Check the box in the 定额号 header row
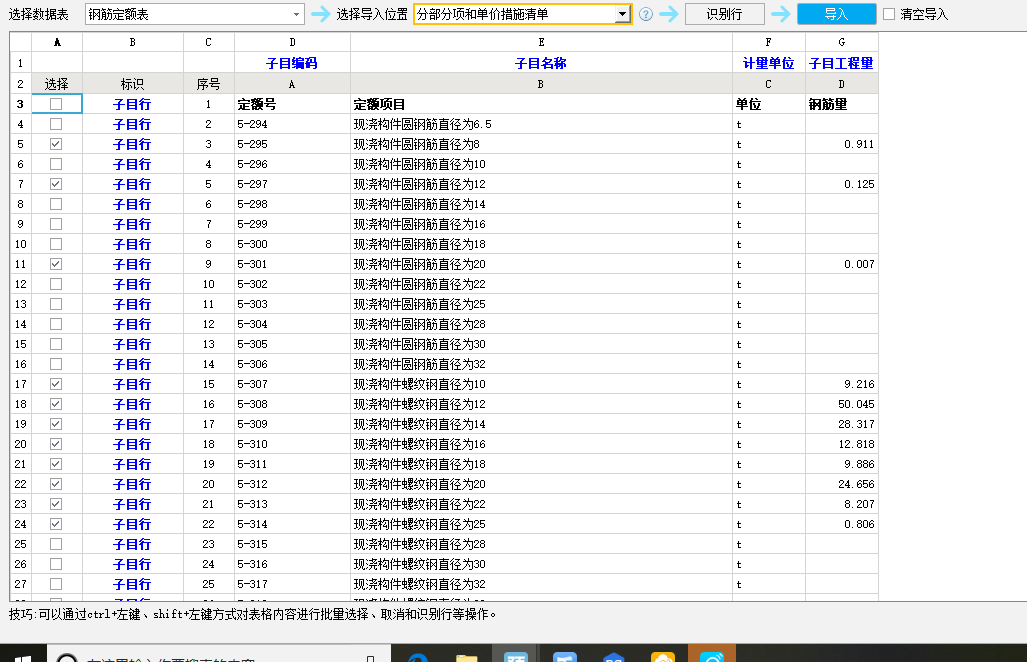This screenshot has width=1027, height=662. [x=56, y=104]
